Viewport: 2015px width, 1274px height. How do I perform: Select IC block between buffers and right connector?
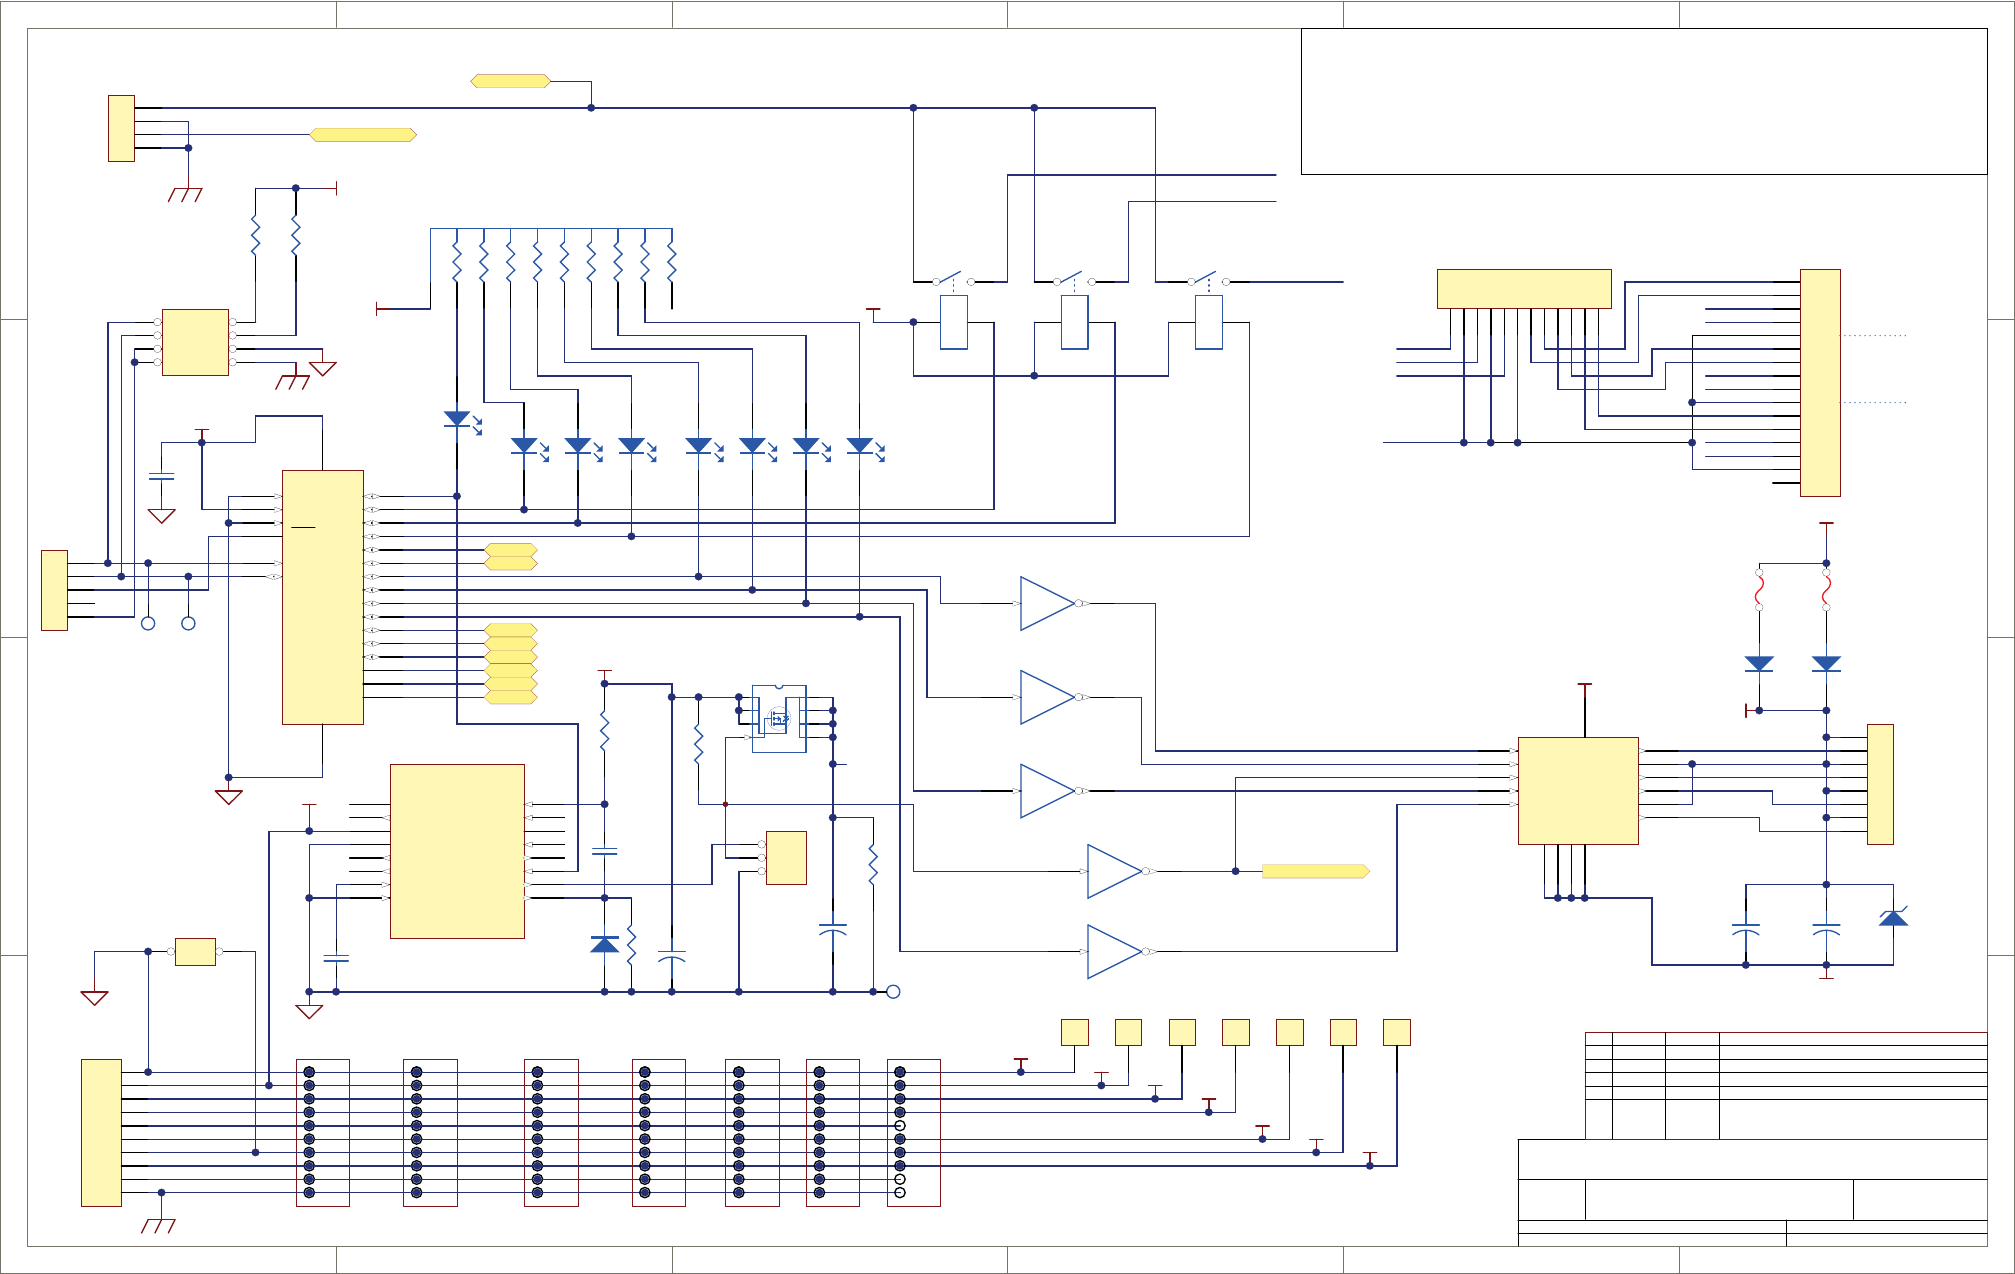pyautogui.click(x=1578, y=791)
